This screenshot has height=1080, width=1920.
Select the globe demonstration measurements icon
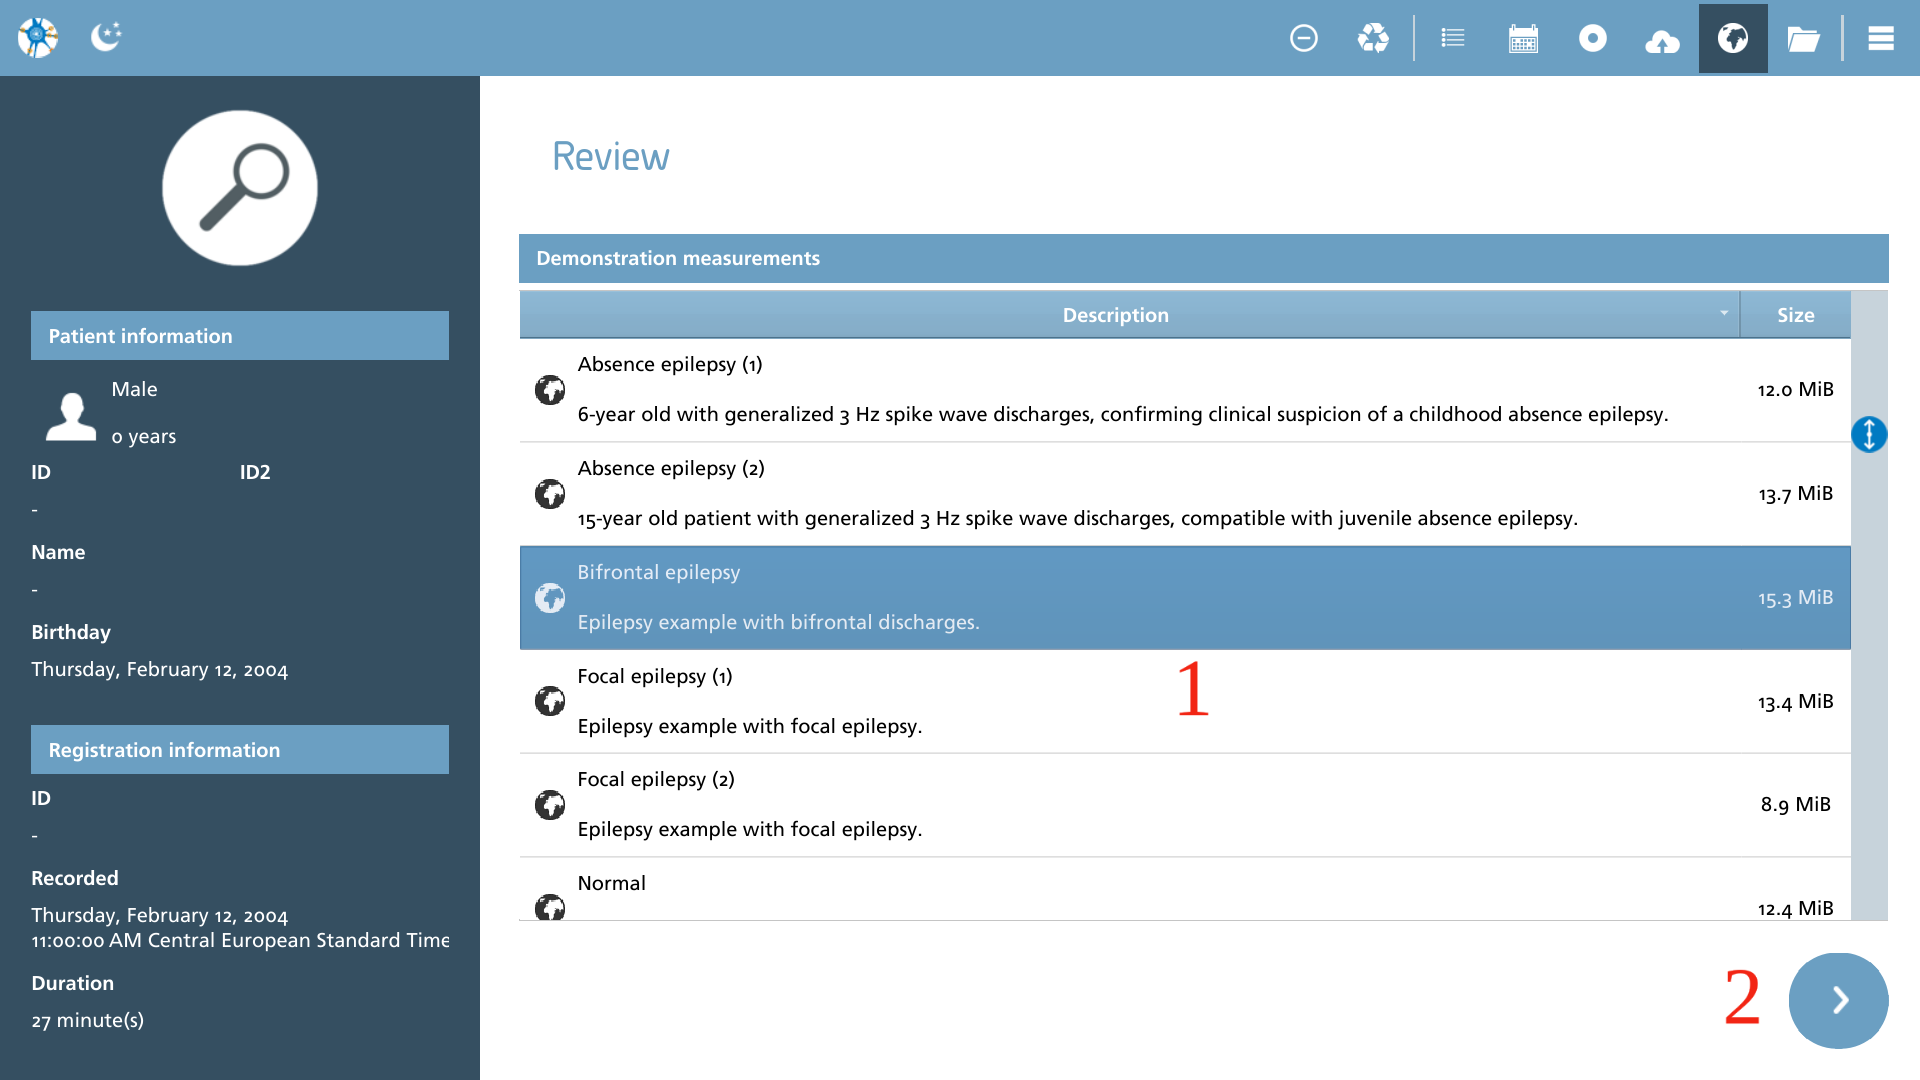(1733, 38)
